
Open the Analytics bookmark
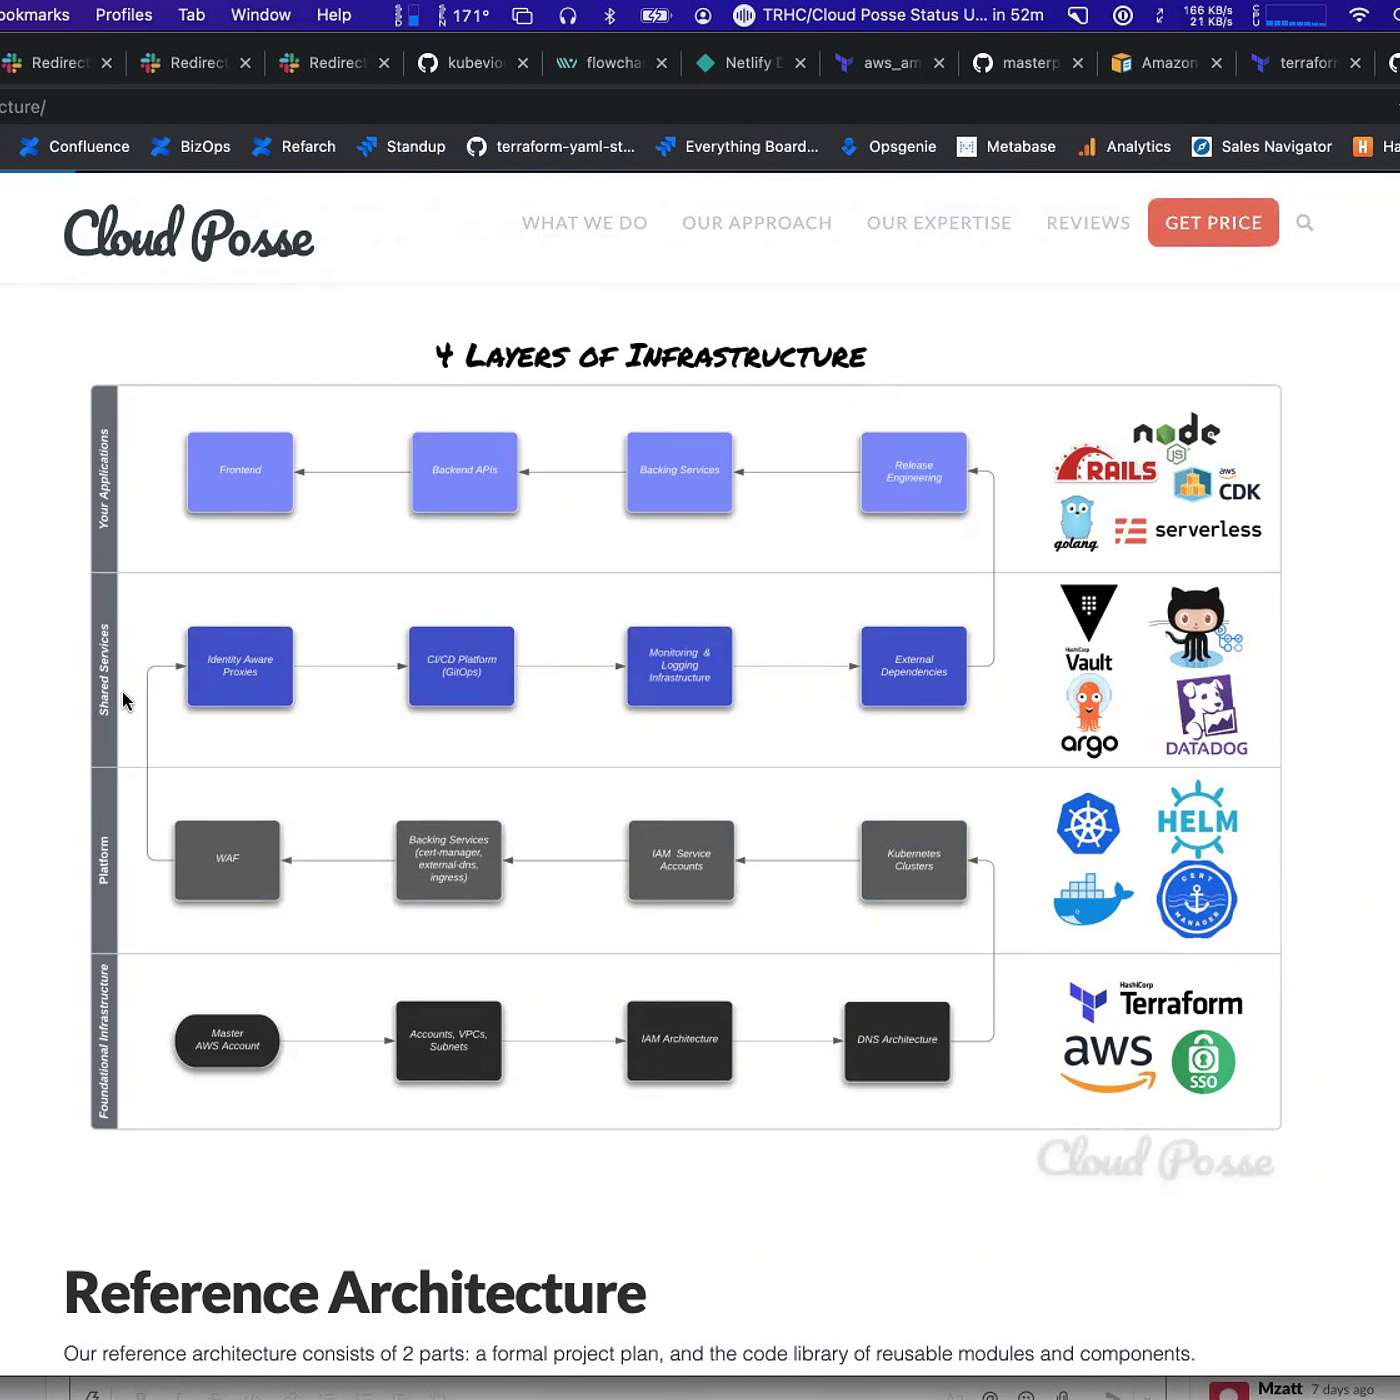(x=1124, y=147)
